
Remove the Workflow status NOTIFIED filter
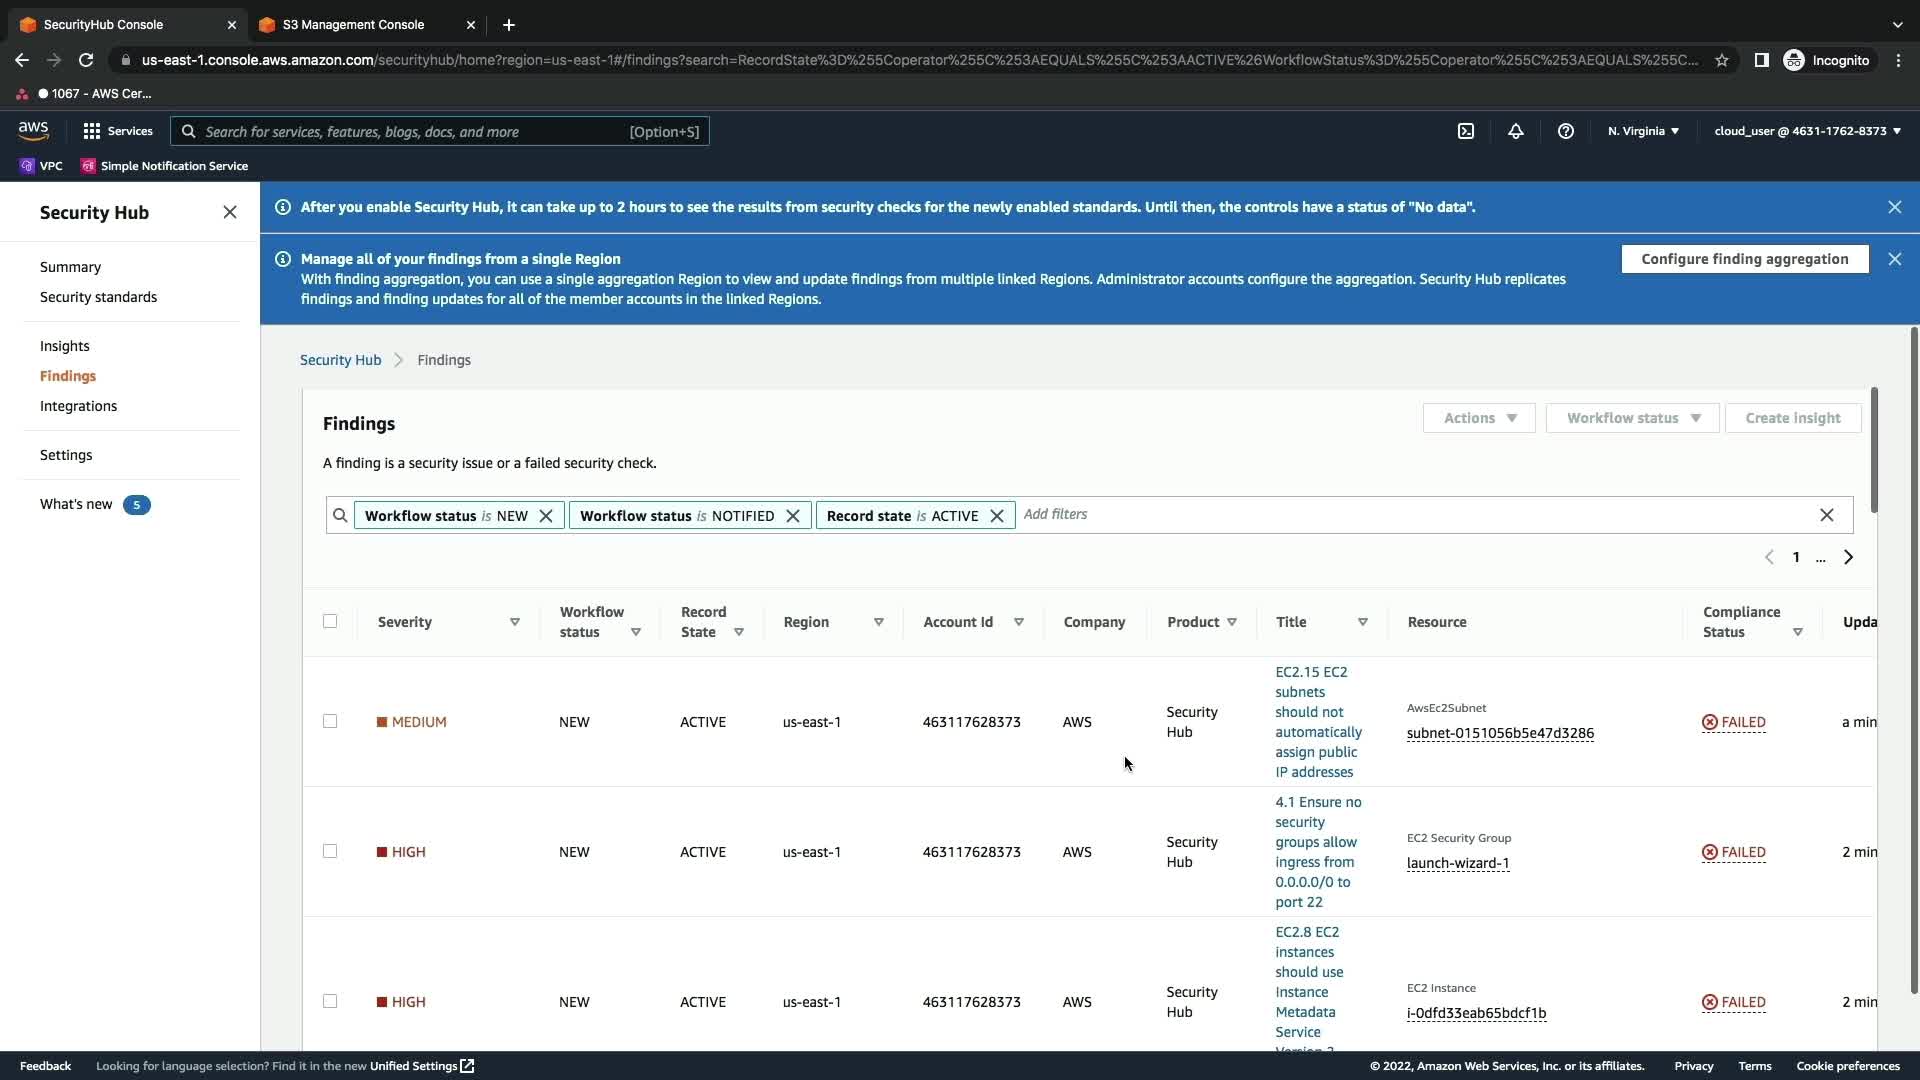[793, 516]
